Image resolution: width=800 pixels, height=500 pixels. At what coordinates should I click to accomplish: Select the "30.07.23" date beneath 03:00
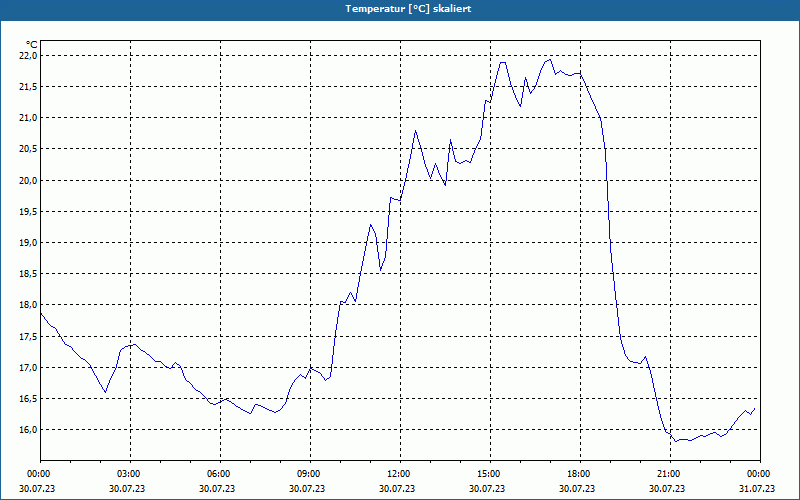tap(127, 488)
